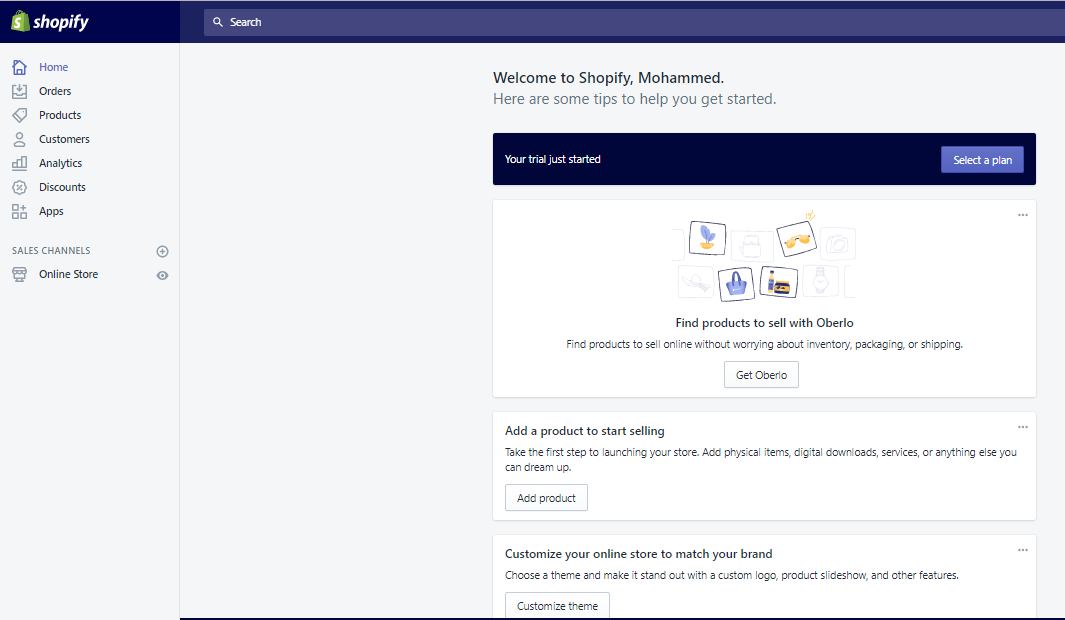Click 'Add a product to start selling' heading
Screen dimensions: 1065x620
click(584, 431)
